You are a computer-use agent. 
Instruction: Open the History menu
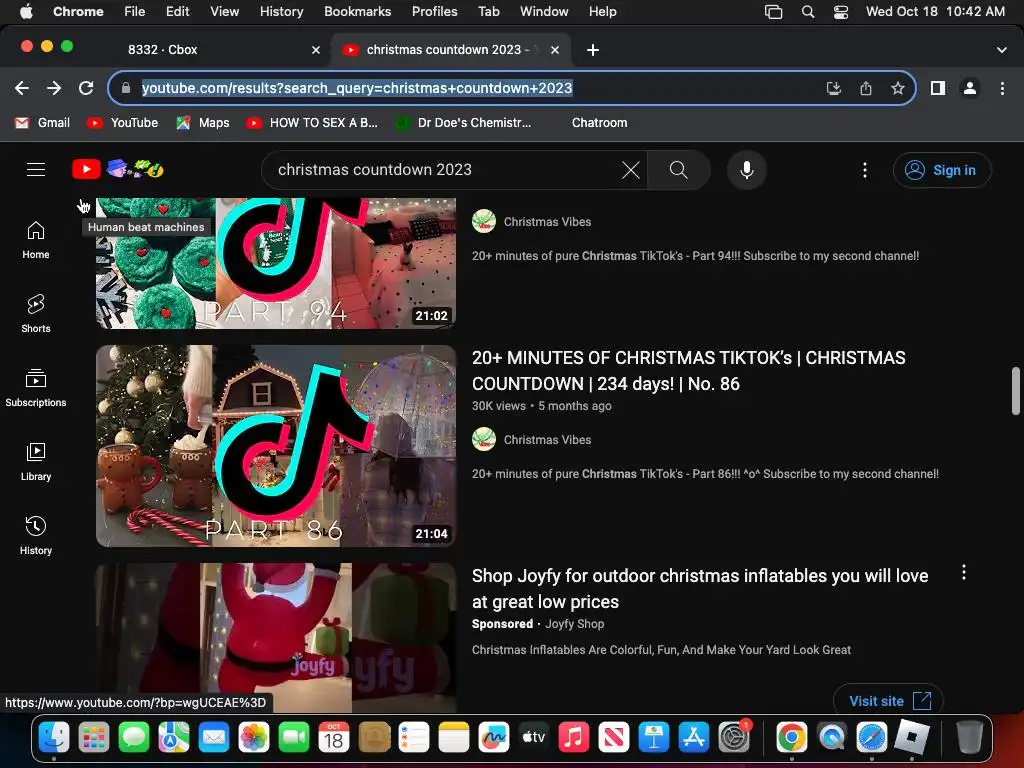[x=281, y=12]
